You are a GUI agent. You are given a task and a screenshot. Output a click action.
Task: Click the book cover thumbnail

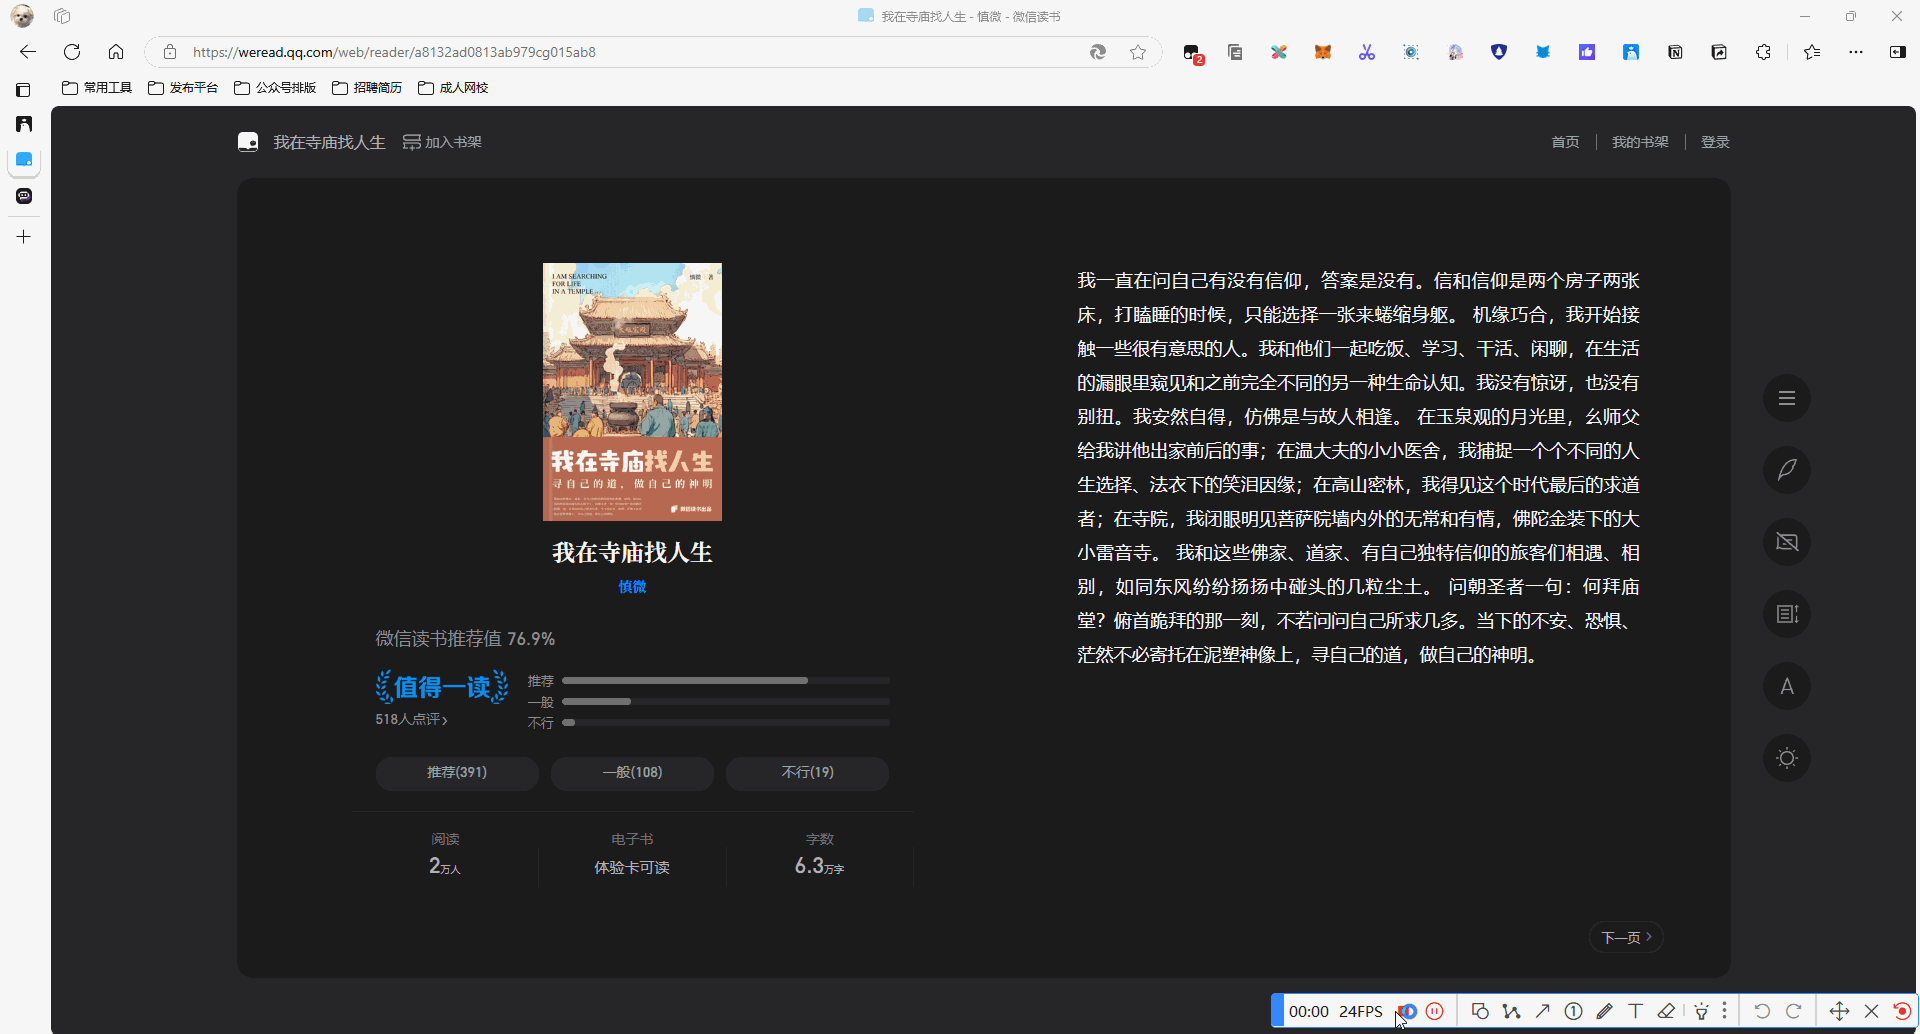632,391
